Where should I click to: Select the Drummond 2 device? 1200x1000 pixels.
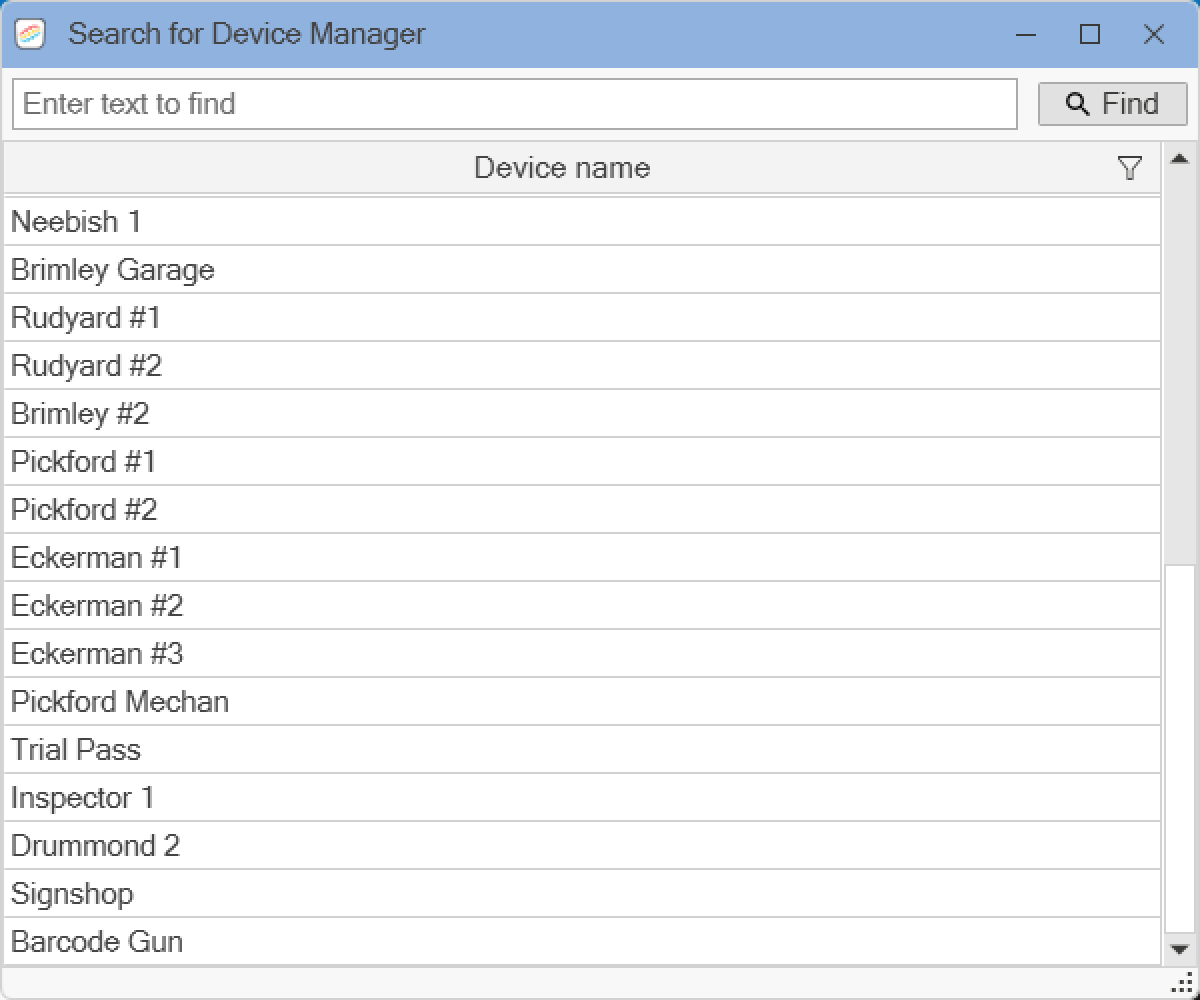[x=582, y=846]
